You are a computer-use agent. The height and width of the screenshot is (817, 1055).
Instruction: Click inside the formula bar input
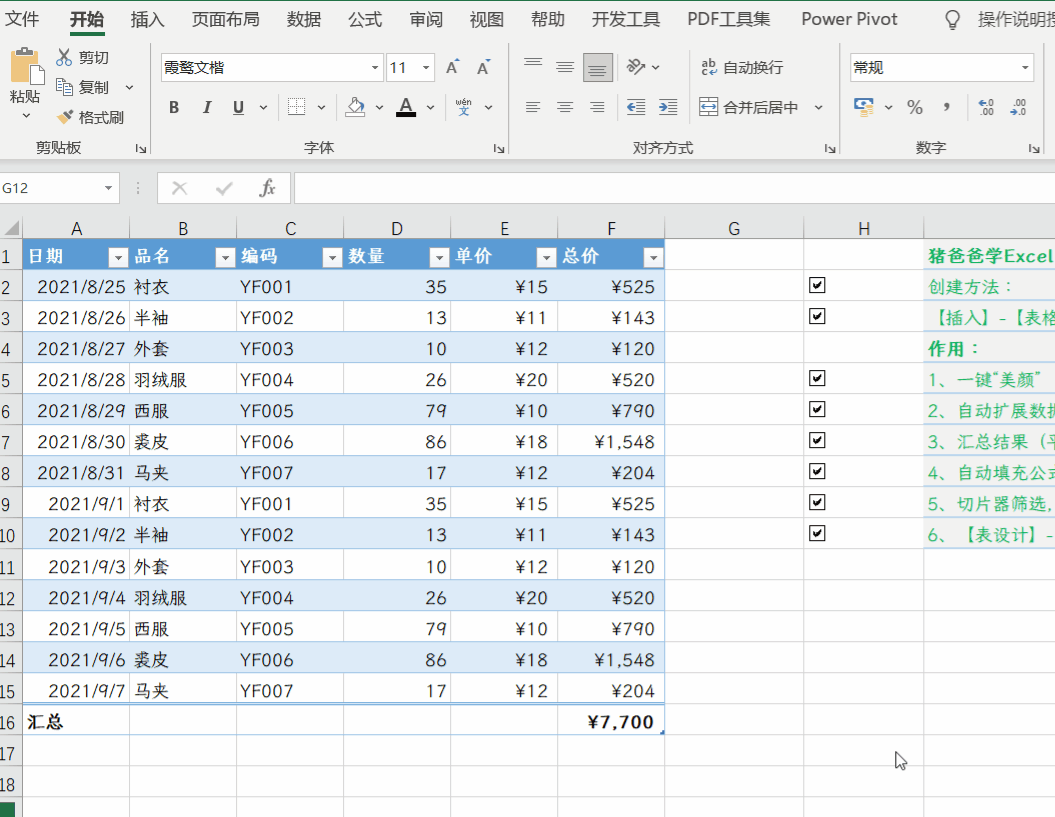(x=674, y=188)
